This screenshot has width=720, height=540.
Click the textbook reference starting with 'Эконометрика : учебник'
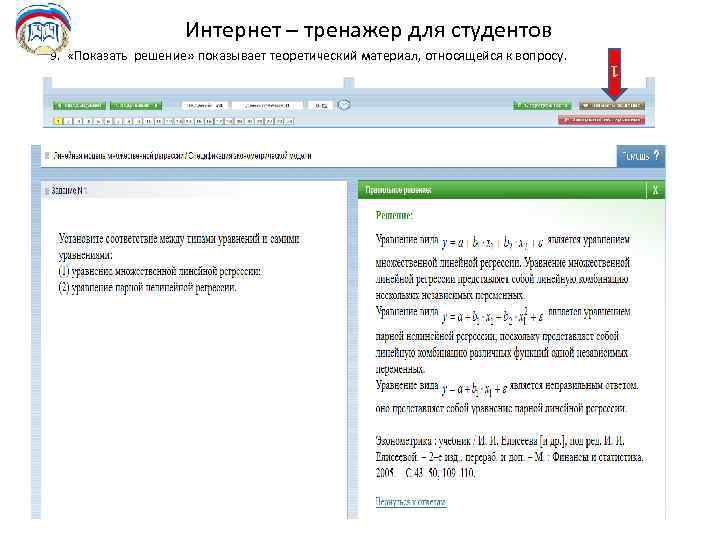tap(510, 457)
